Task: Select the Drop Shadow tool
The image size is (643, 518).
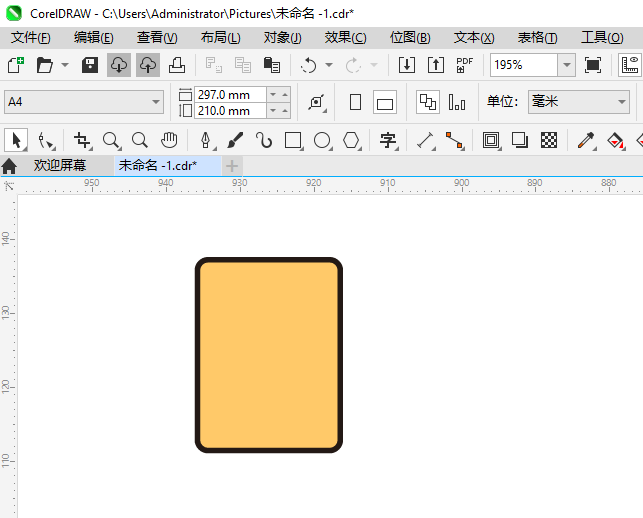Action: click(x=519, y=141)
